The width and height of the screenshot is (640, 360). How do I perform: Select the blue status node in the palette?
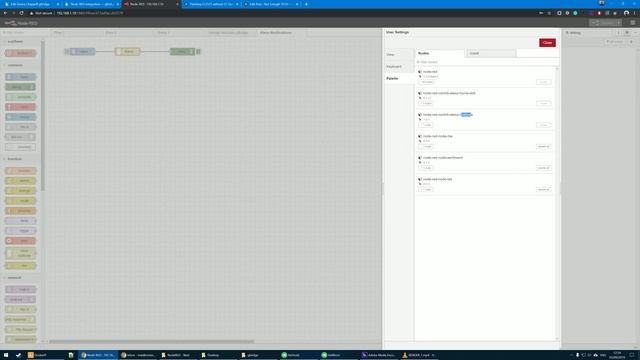(x=20, y=117)
